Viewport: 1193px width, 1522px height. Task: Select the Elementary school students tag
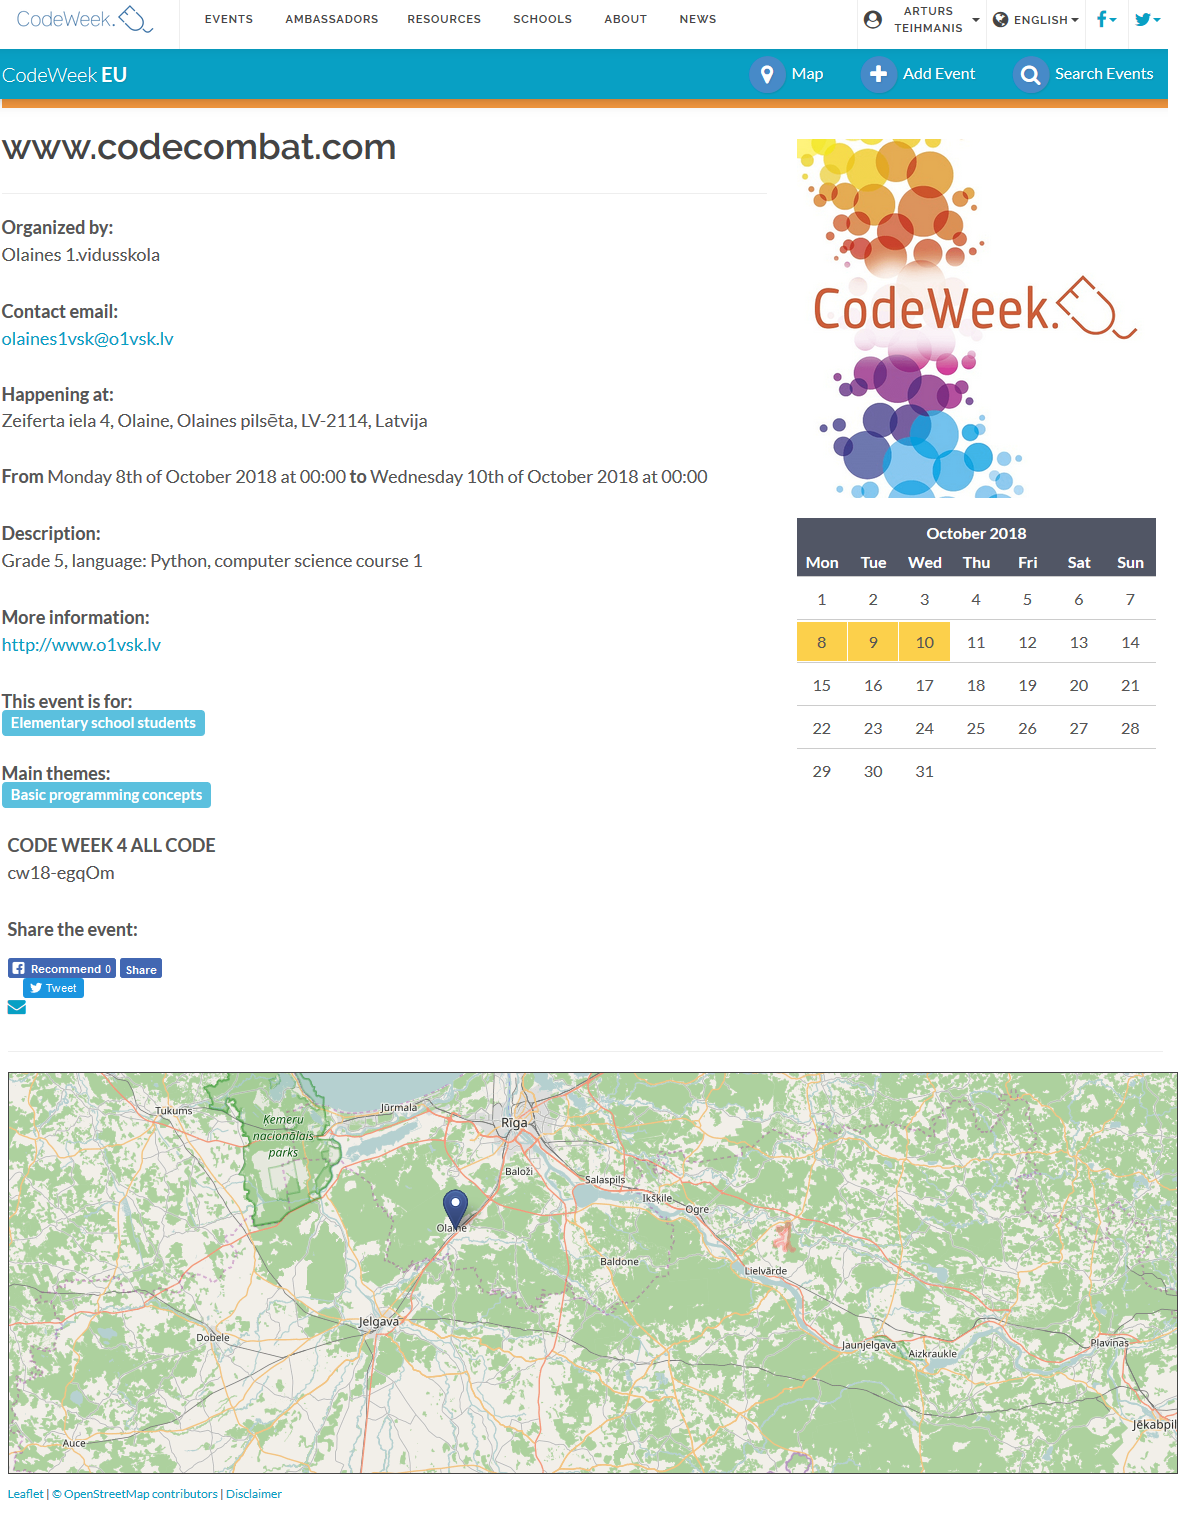click(x=103, y=723)
